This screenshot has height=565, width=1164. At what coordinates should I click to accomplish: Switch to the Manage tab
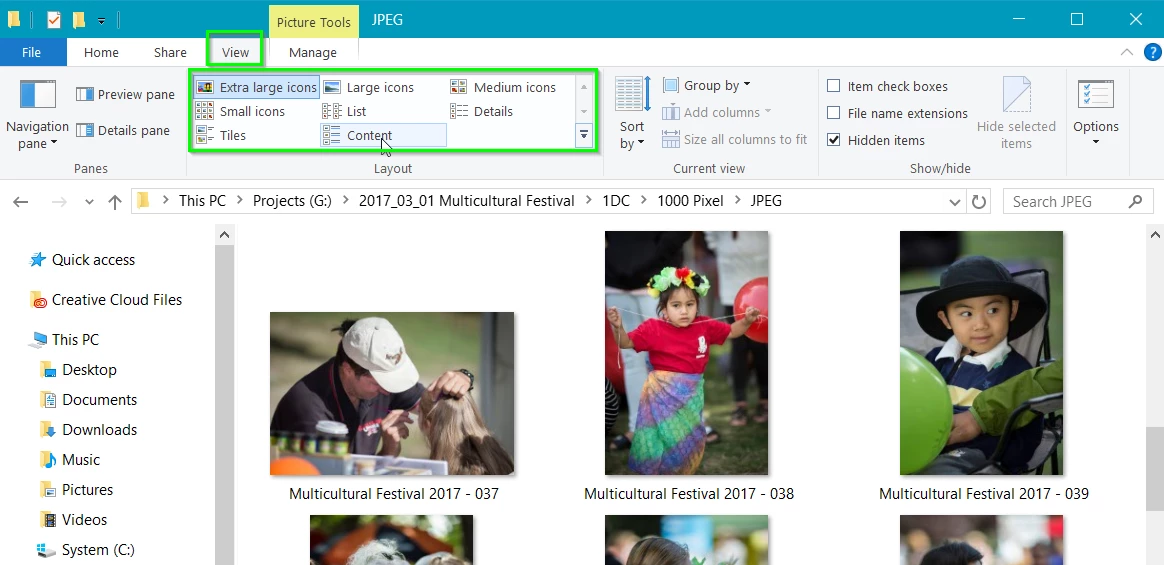coord(313,52)
